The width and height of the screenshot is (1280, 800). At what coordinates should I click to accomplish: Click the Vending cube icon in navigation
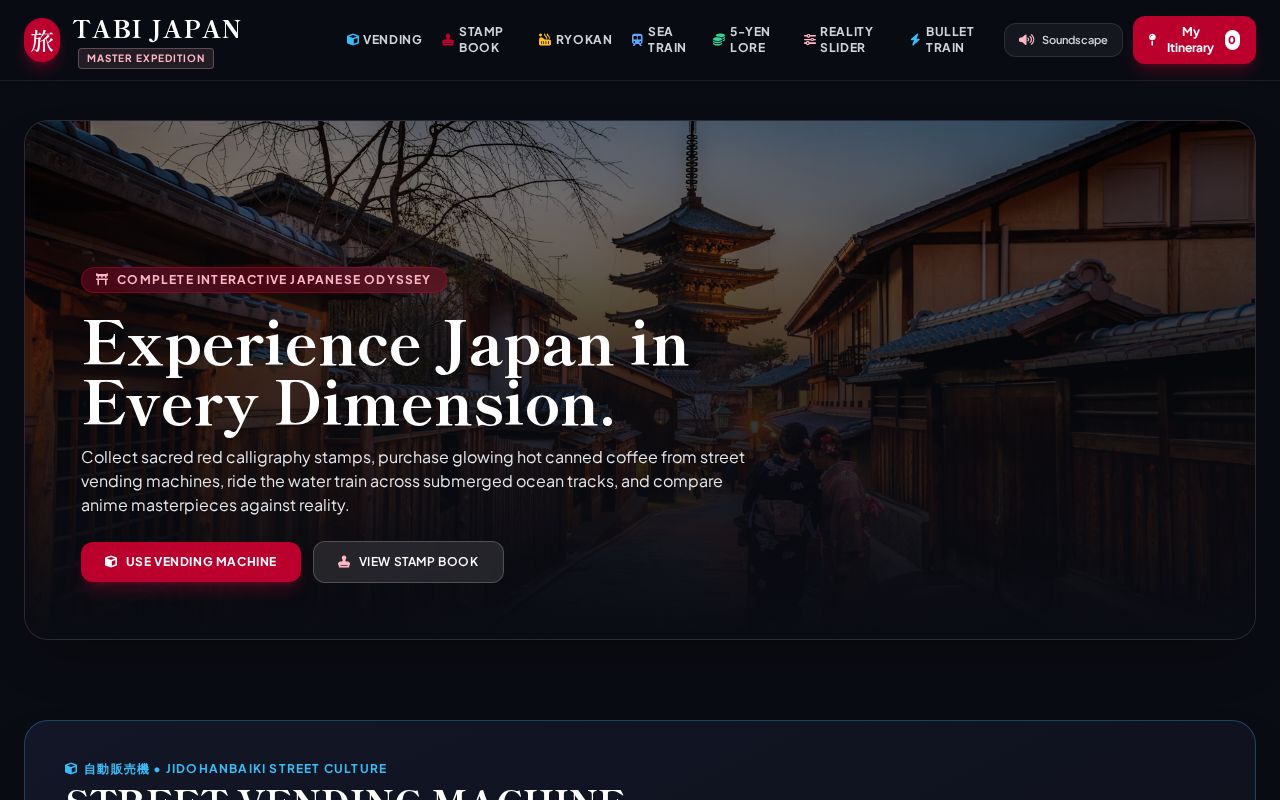click(x=353, y=40)
